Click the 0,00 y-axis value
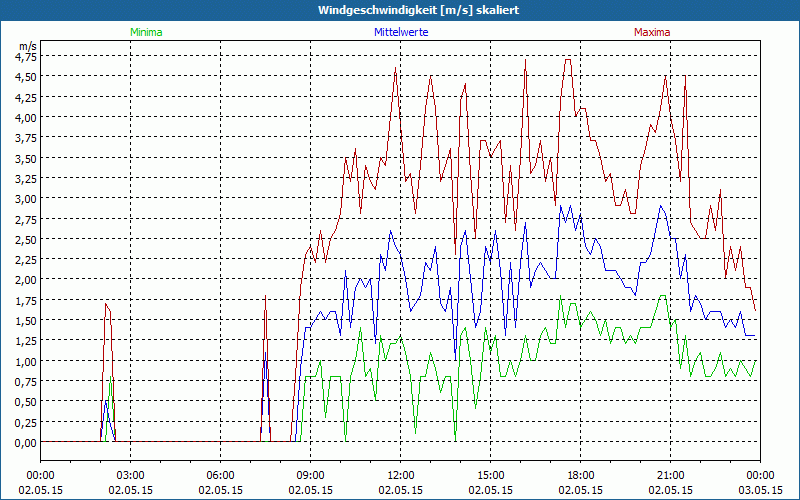Image resolution: width=800 pixels, height=500 pixels. tap(26, 443)
